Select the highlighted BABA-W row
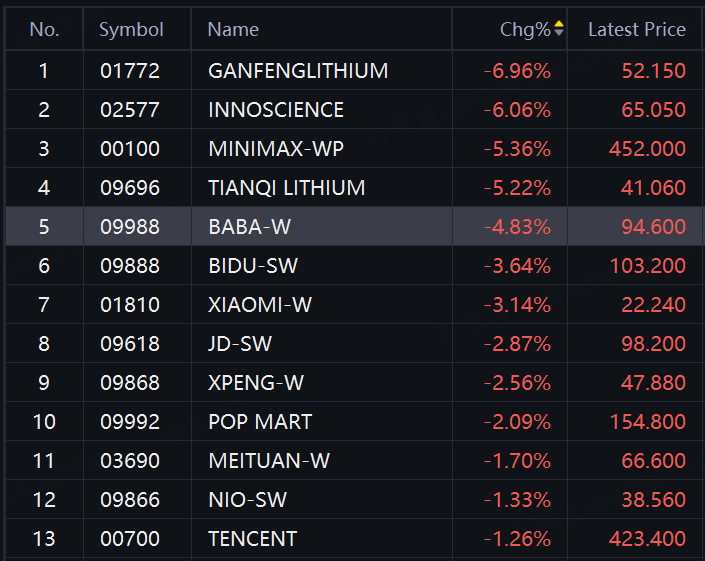The width and height of the screenshot is (705, 561). pyautogui.click(x=355, y=227)
